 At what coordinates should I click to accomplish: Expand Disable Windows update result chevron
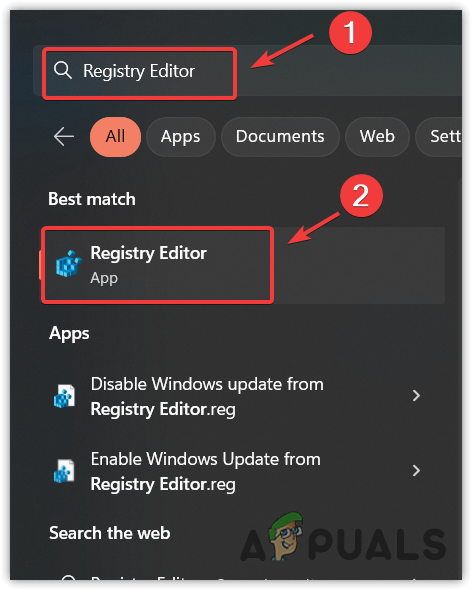[x=416, y=395]
